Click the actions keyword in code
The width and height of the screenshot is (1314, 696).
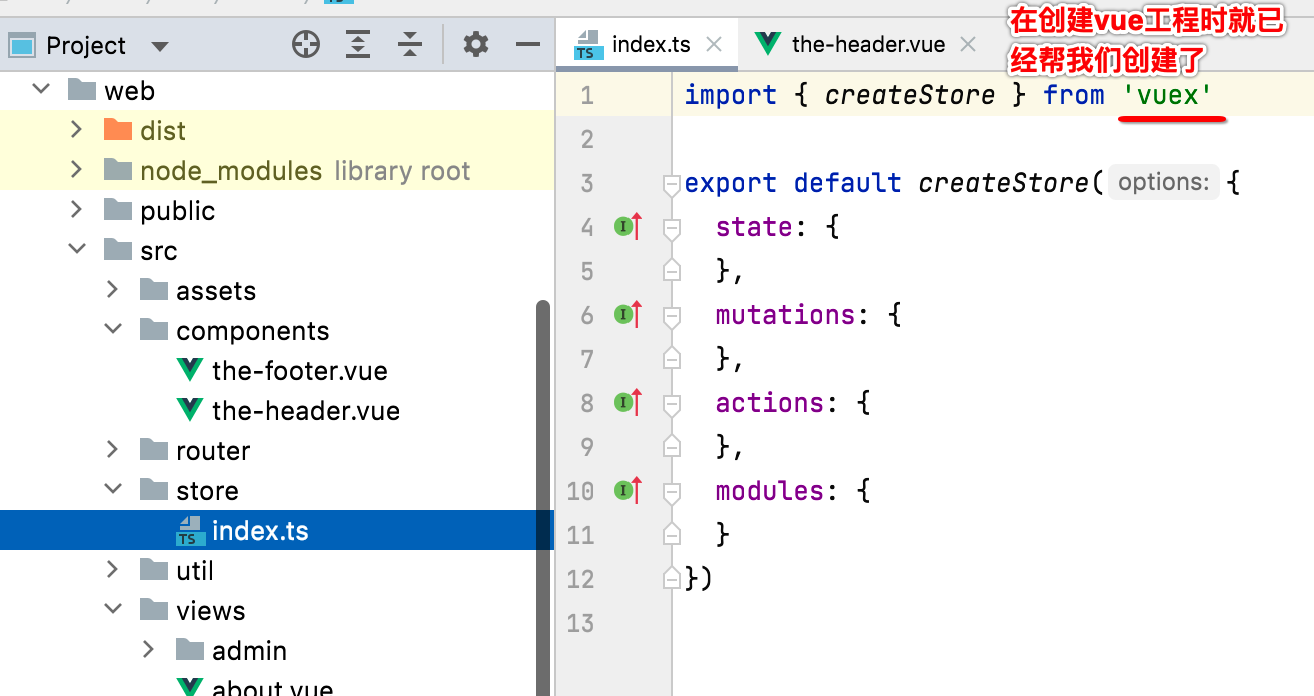click(770, 403)
